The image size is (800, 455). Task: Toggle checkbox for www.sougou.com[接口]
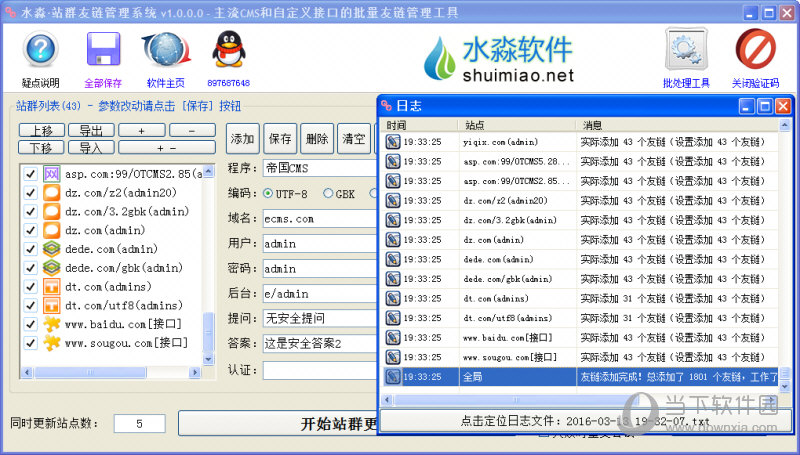point(29,343)
